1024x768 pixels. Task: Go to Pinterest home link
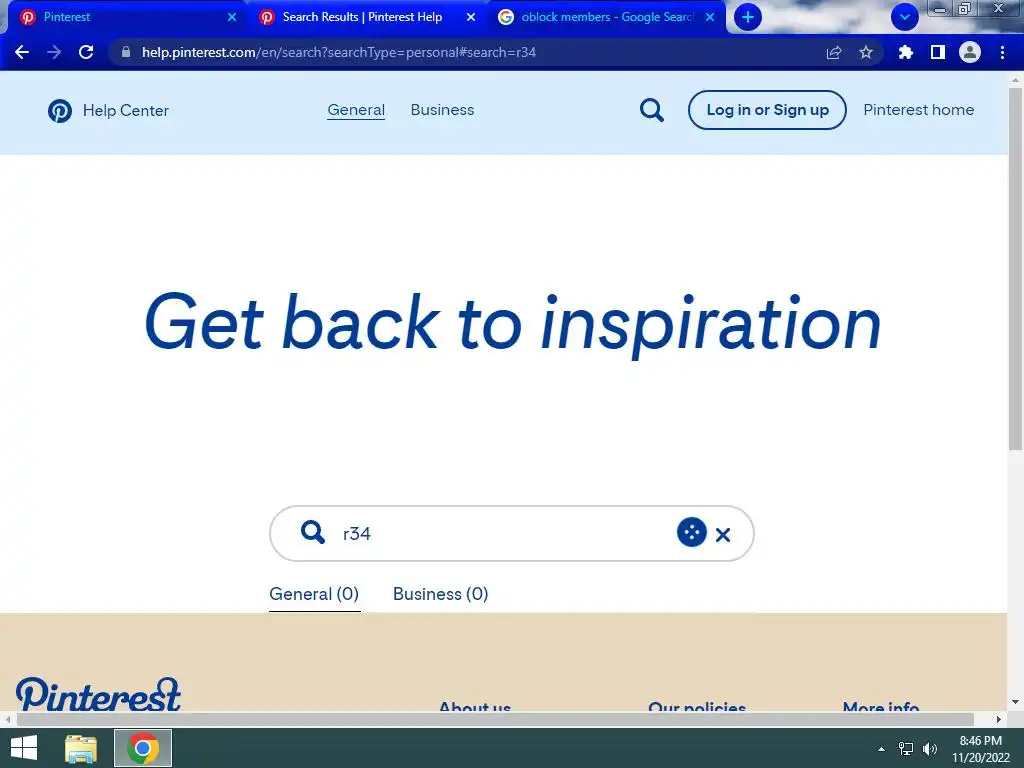coord(918,110)
